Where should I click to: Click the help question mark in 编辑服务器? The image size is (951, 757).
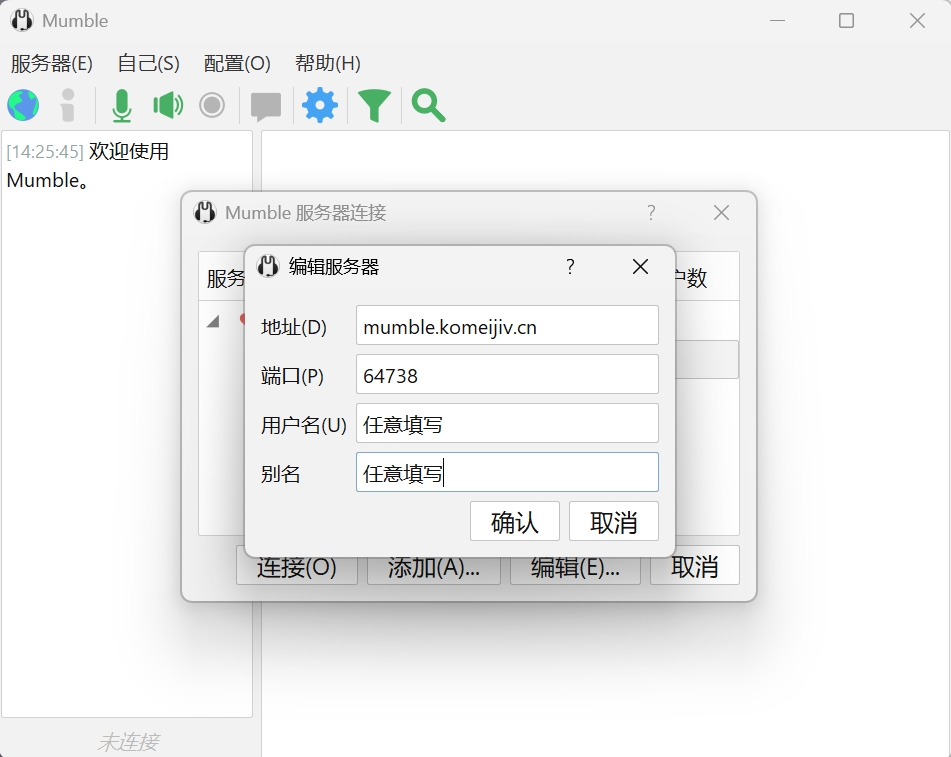tap(570, 266)
